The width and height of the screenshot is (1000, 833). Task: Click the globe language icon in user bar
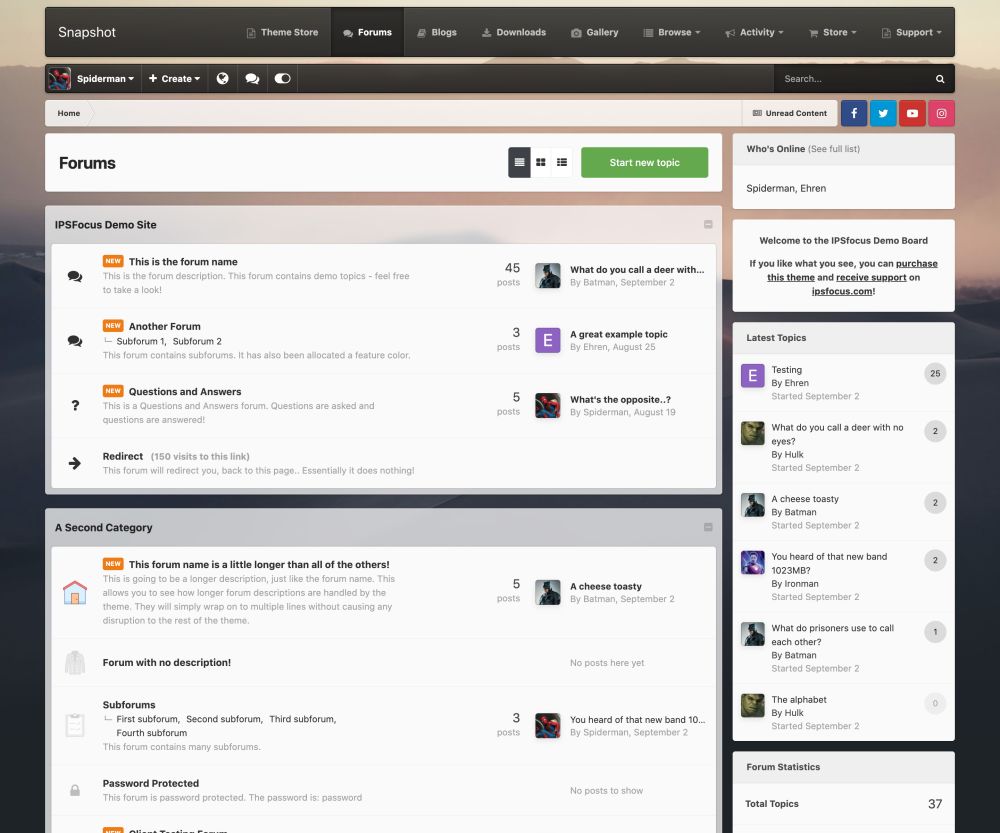(x=222, y=78)
